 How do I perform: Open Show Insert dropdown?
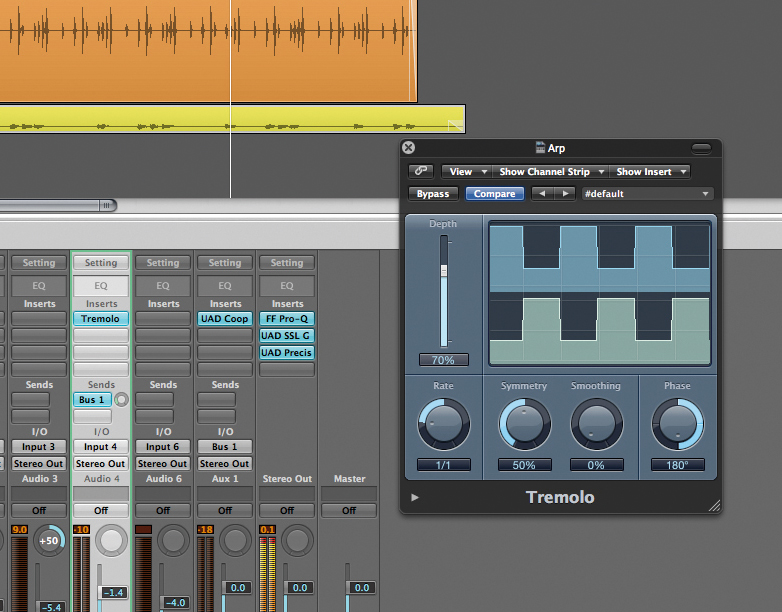point(650,172)
